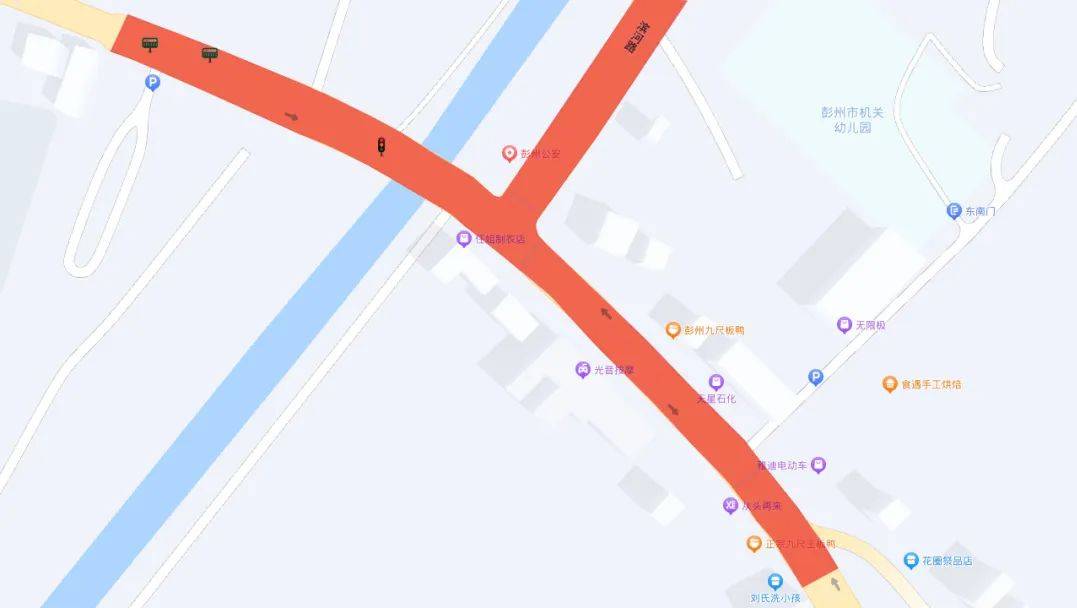Click the 大星石化 shop marker icon
The image size is (1077, 608).
tap(716, 382)
